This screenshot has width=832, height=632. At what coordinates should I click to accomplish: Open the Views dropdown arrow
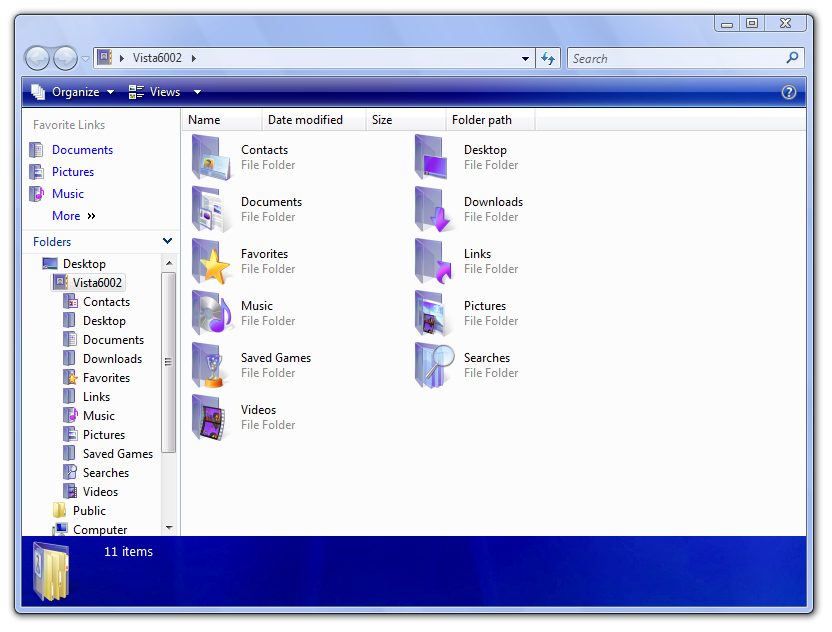point(197,92)
